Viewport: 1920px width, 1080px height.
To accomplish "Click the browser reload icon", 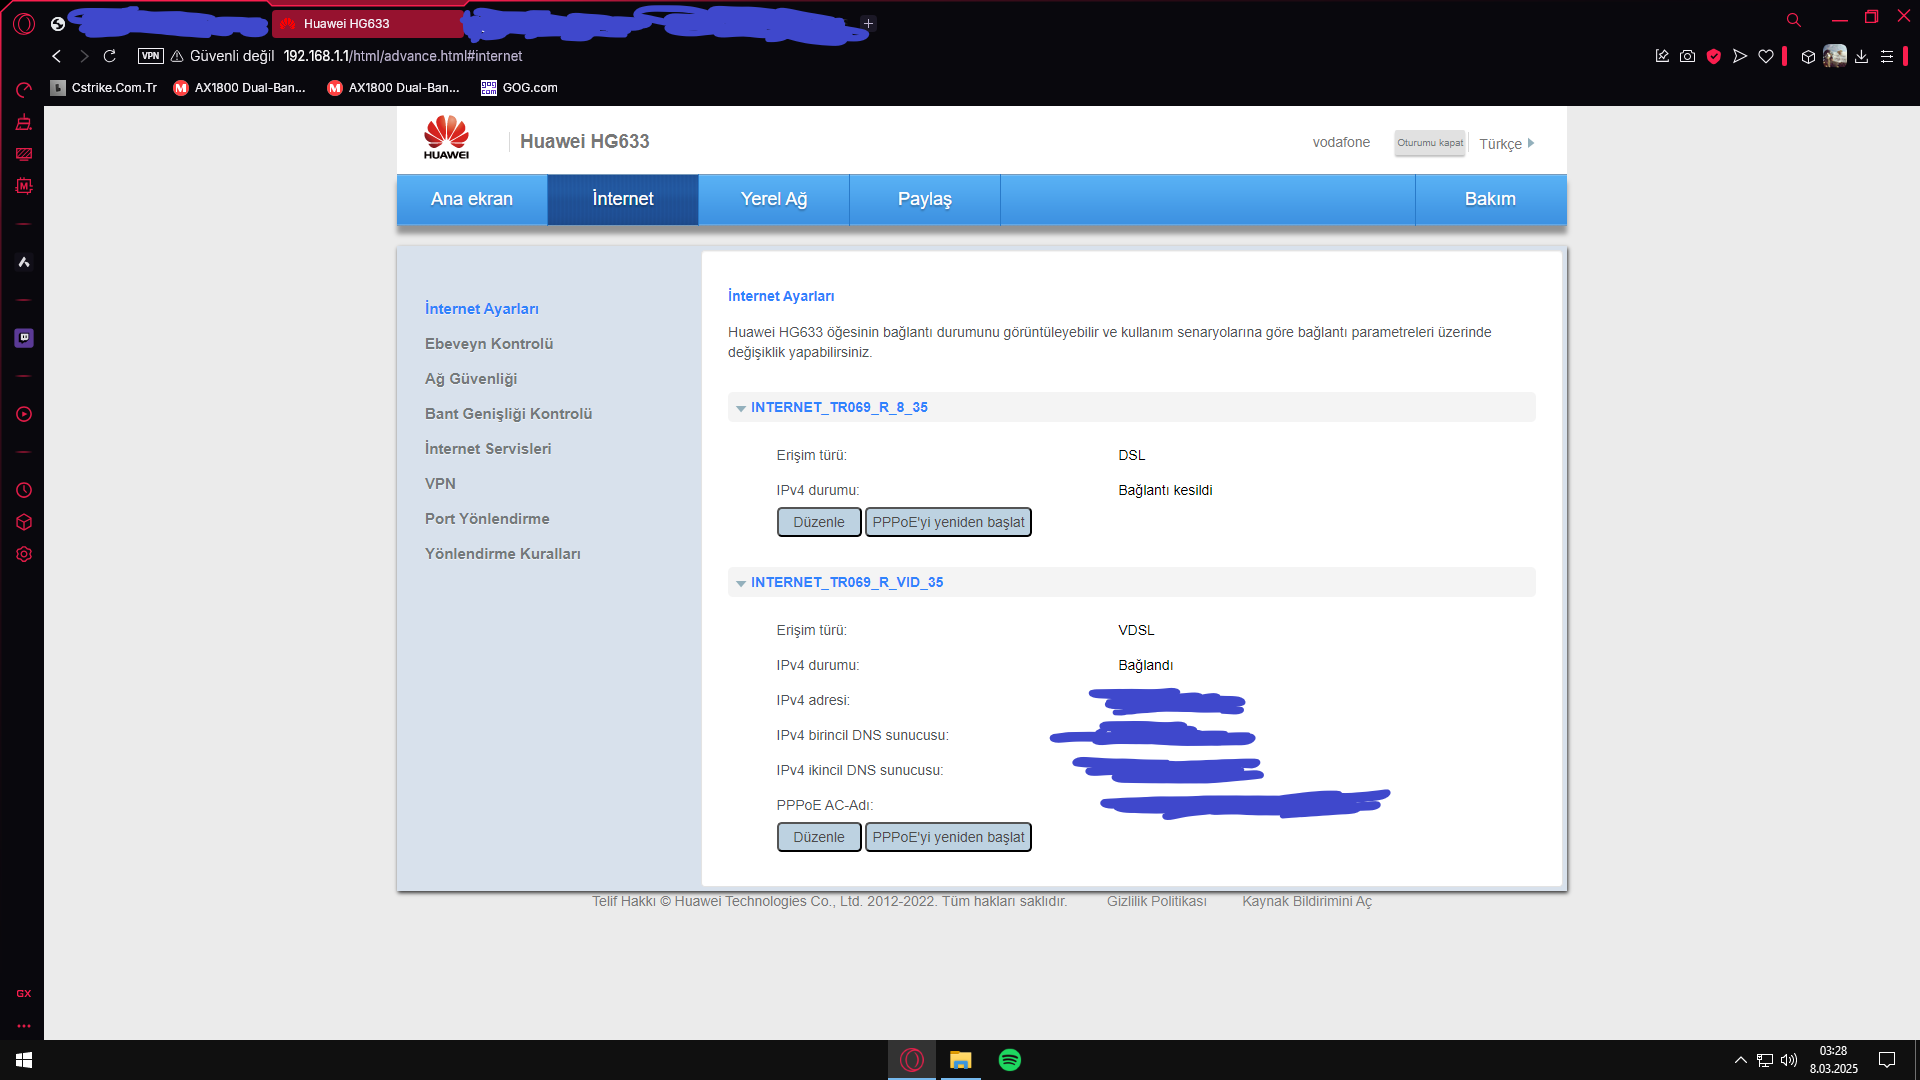I will pos(110,56).
